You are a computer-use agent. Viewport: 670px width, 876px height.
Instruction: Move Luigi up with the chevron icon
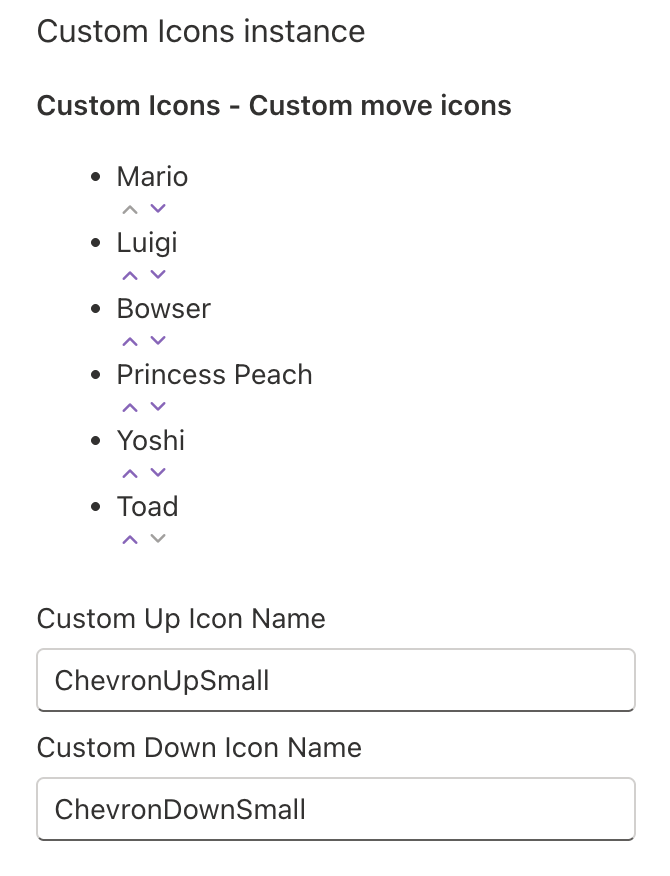[129, 275]
